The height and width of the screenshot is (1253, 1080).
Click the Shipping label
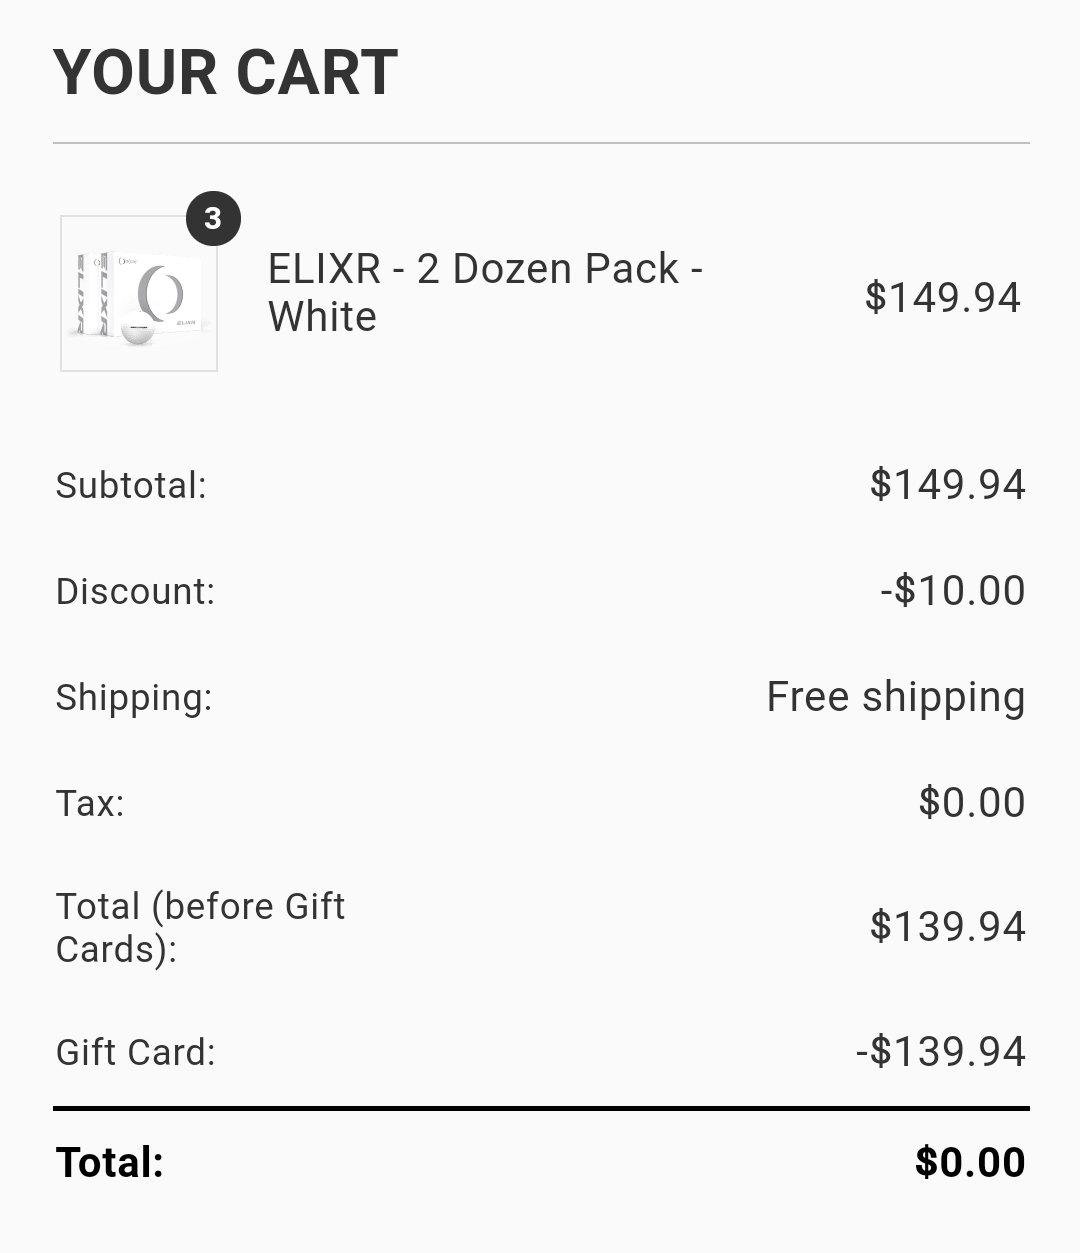[134, 697]
